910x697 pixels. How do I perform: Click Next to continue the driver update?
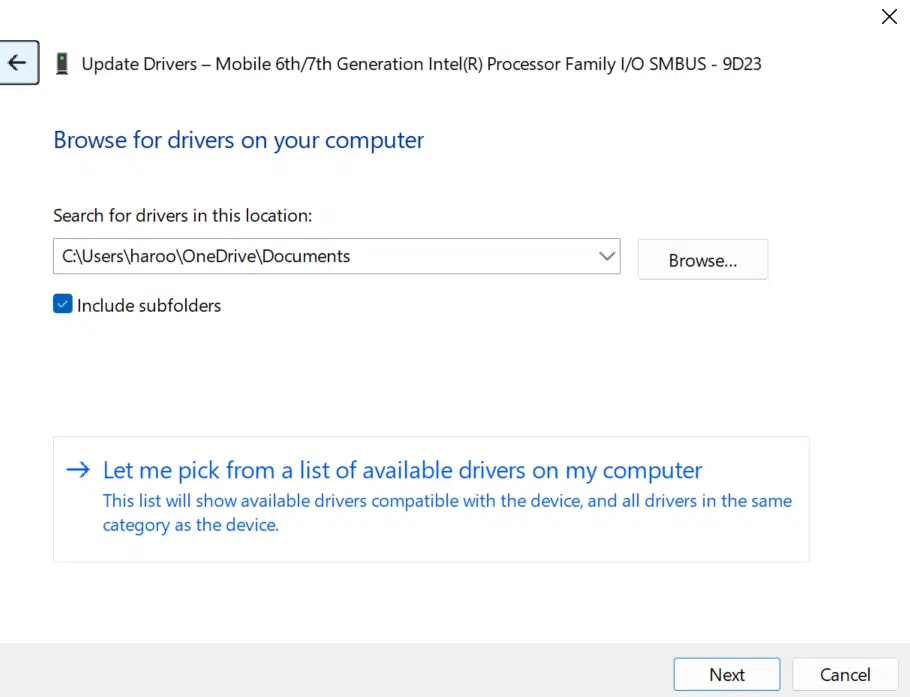pos(727,674)
